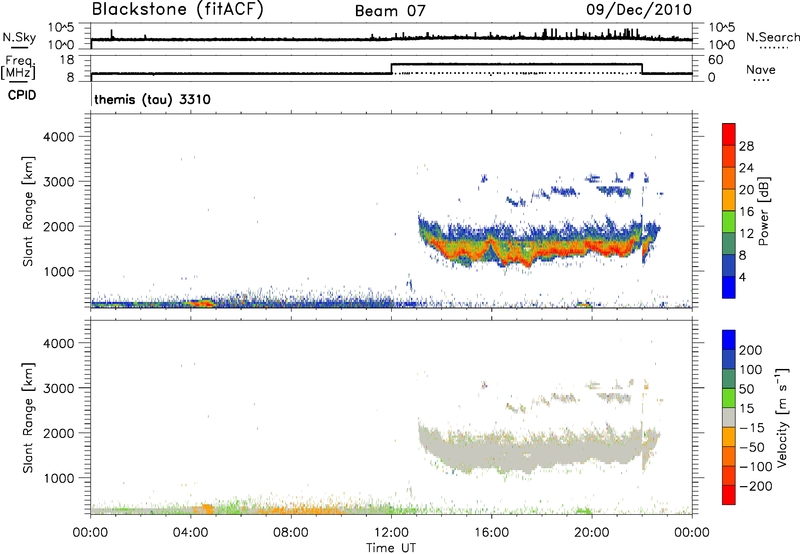The width and height of the screenshot is (800, 554).
Task: Click the red bottom of velocity colorbar
Action: [x=729, y=495]
